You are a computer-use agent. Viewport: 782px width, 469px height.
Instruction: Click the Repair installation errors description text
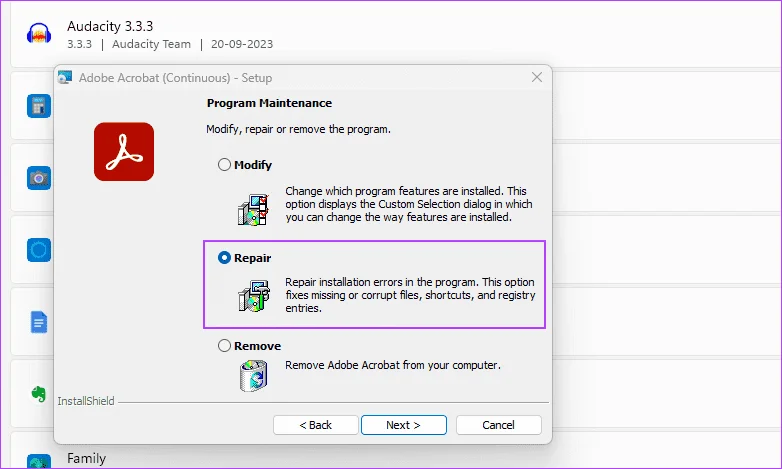coord(410,295)
